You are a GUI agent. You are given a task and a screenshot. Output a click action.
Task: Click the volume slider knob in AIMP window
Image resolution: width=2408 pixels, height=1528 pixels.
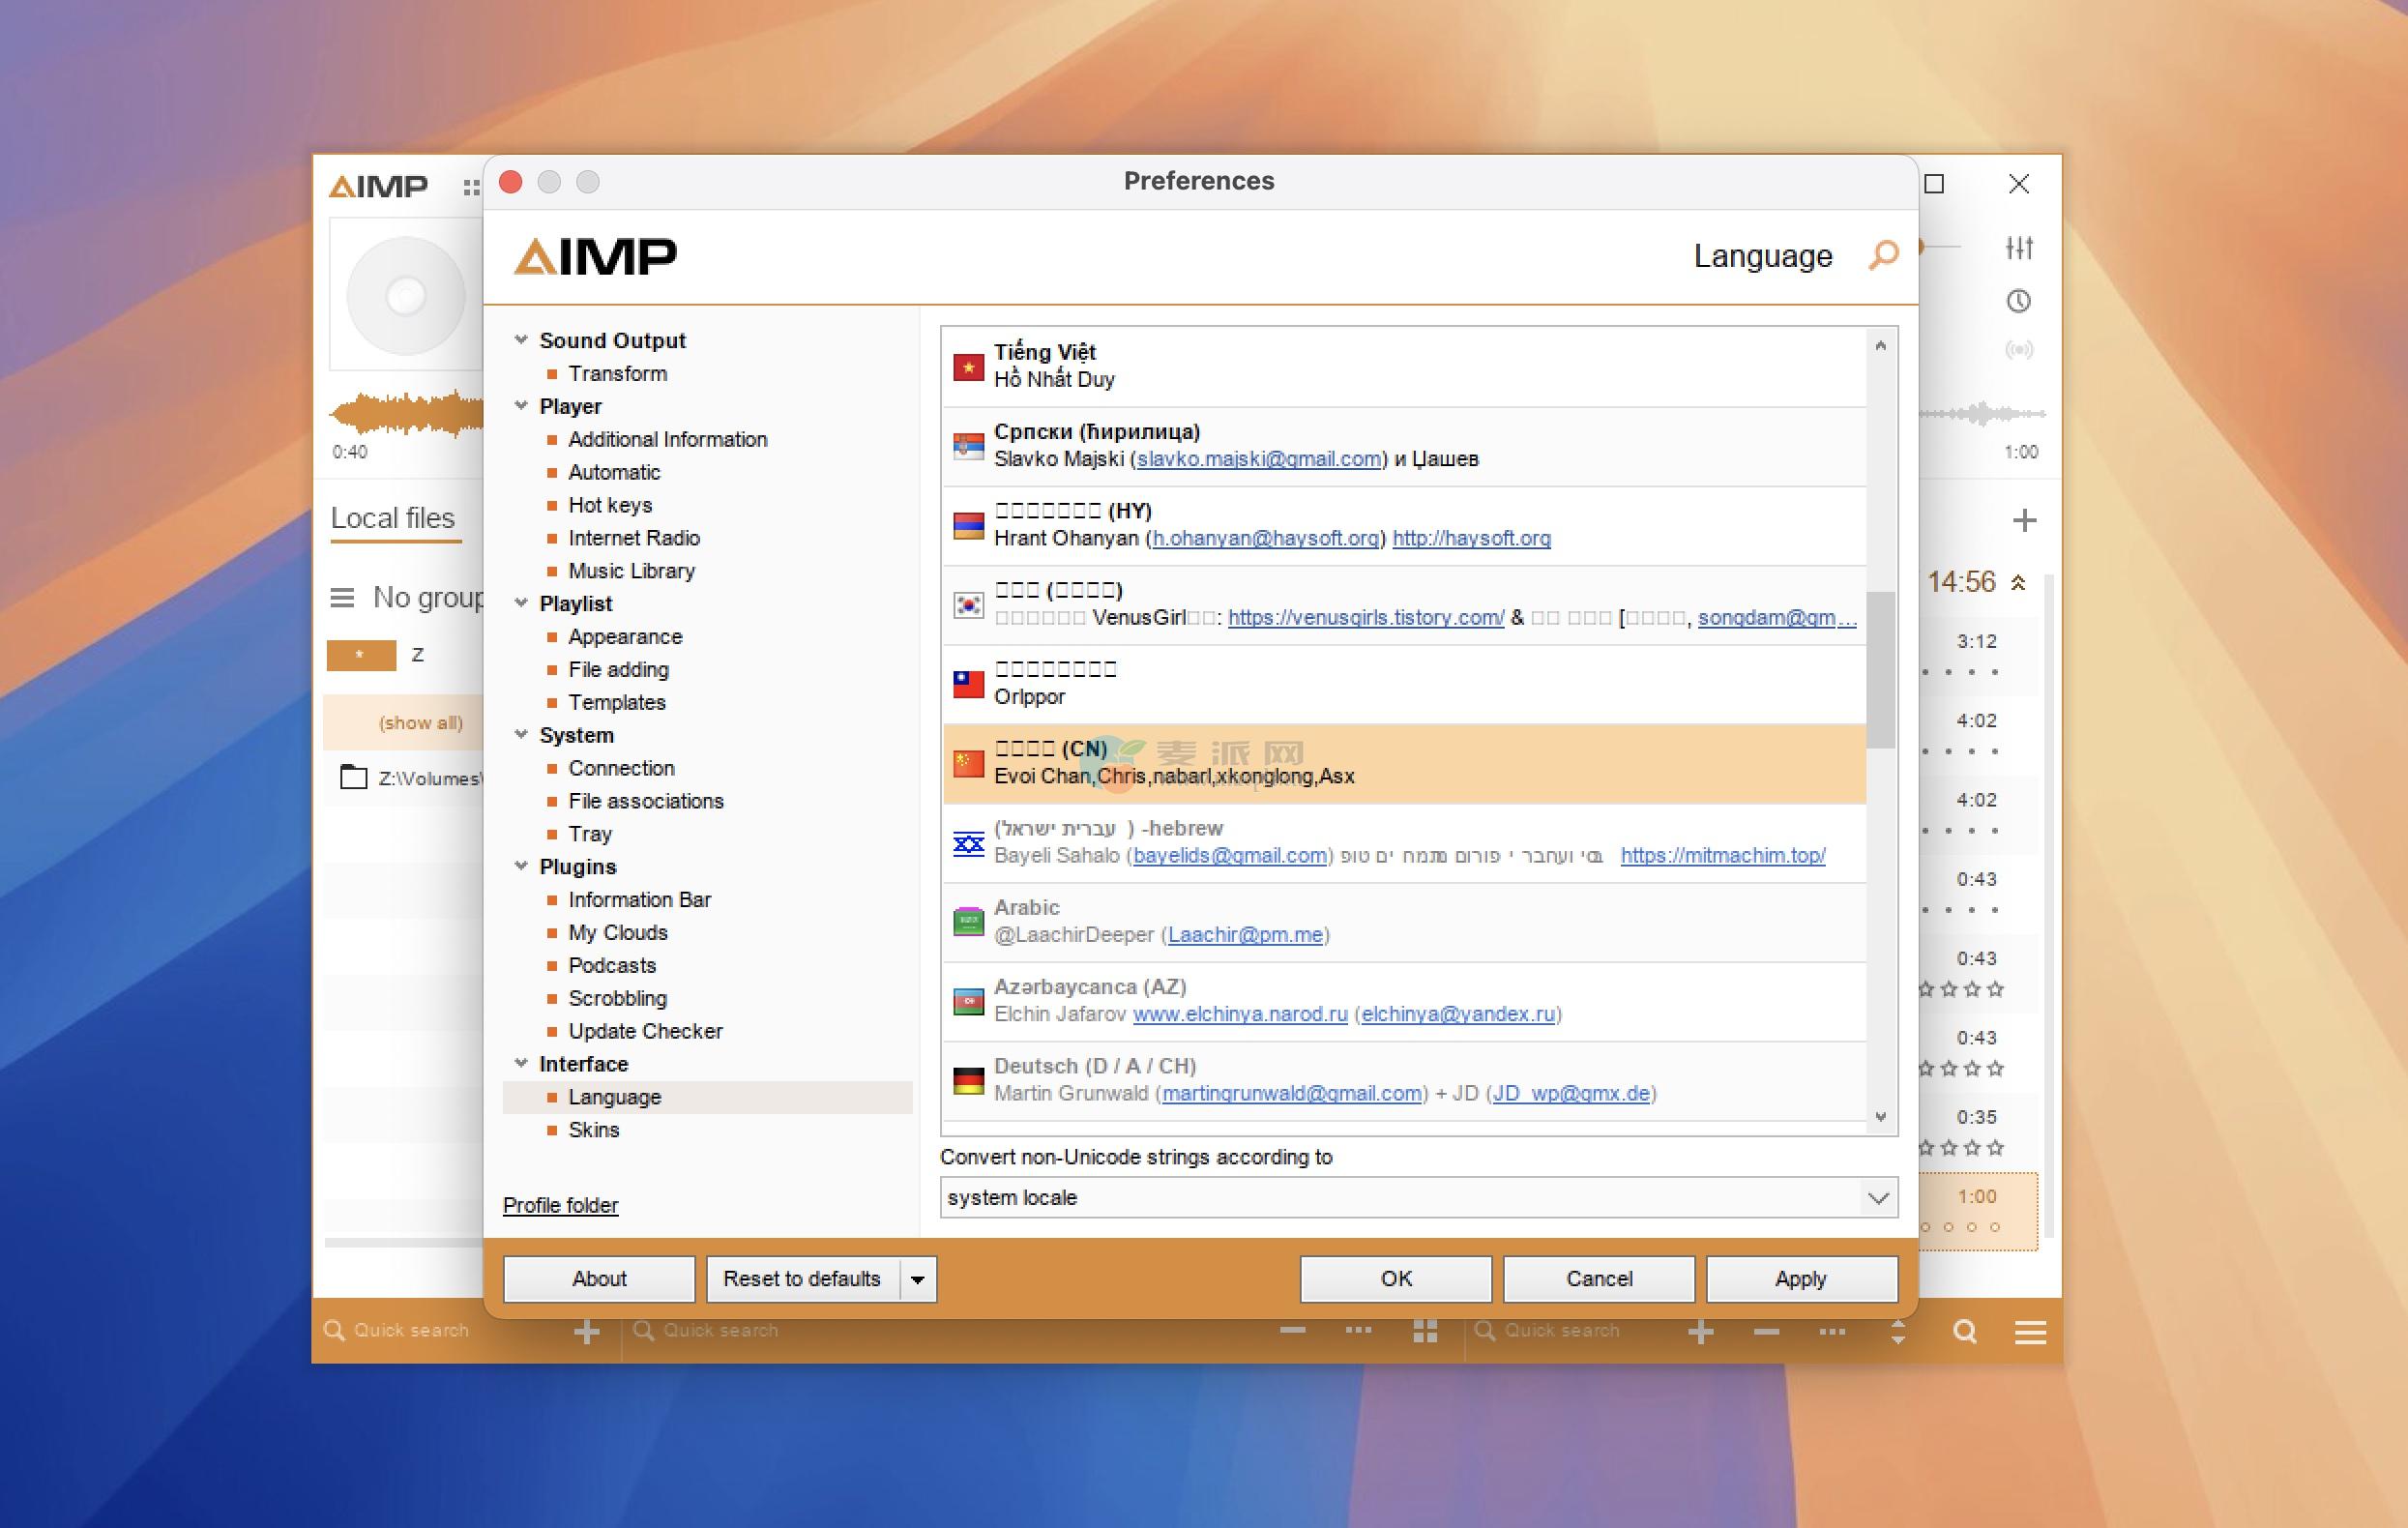(x=1921, y=246)
